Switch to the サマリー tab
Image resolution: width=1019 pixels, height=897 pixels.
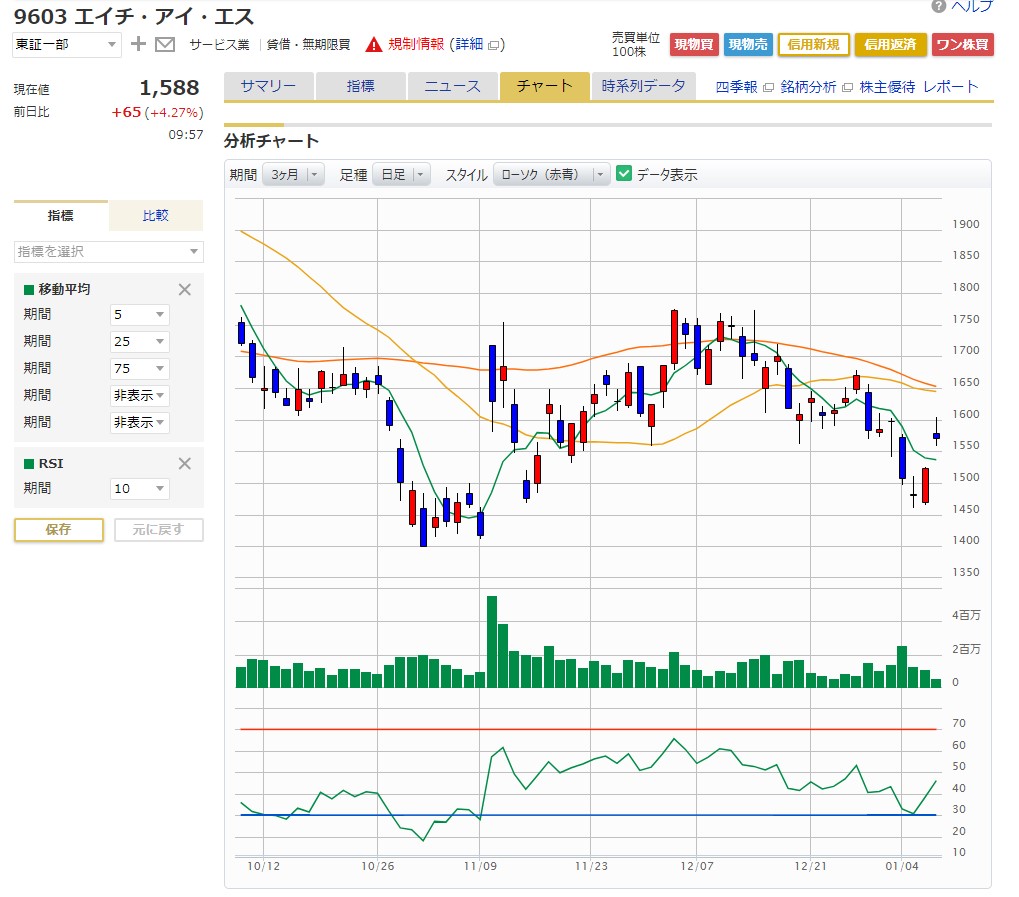click(x=268, y=86)
